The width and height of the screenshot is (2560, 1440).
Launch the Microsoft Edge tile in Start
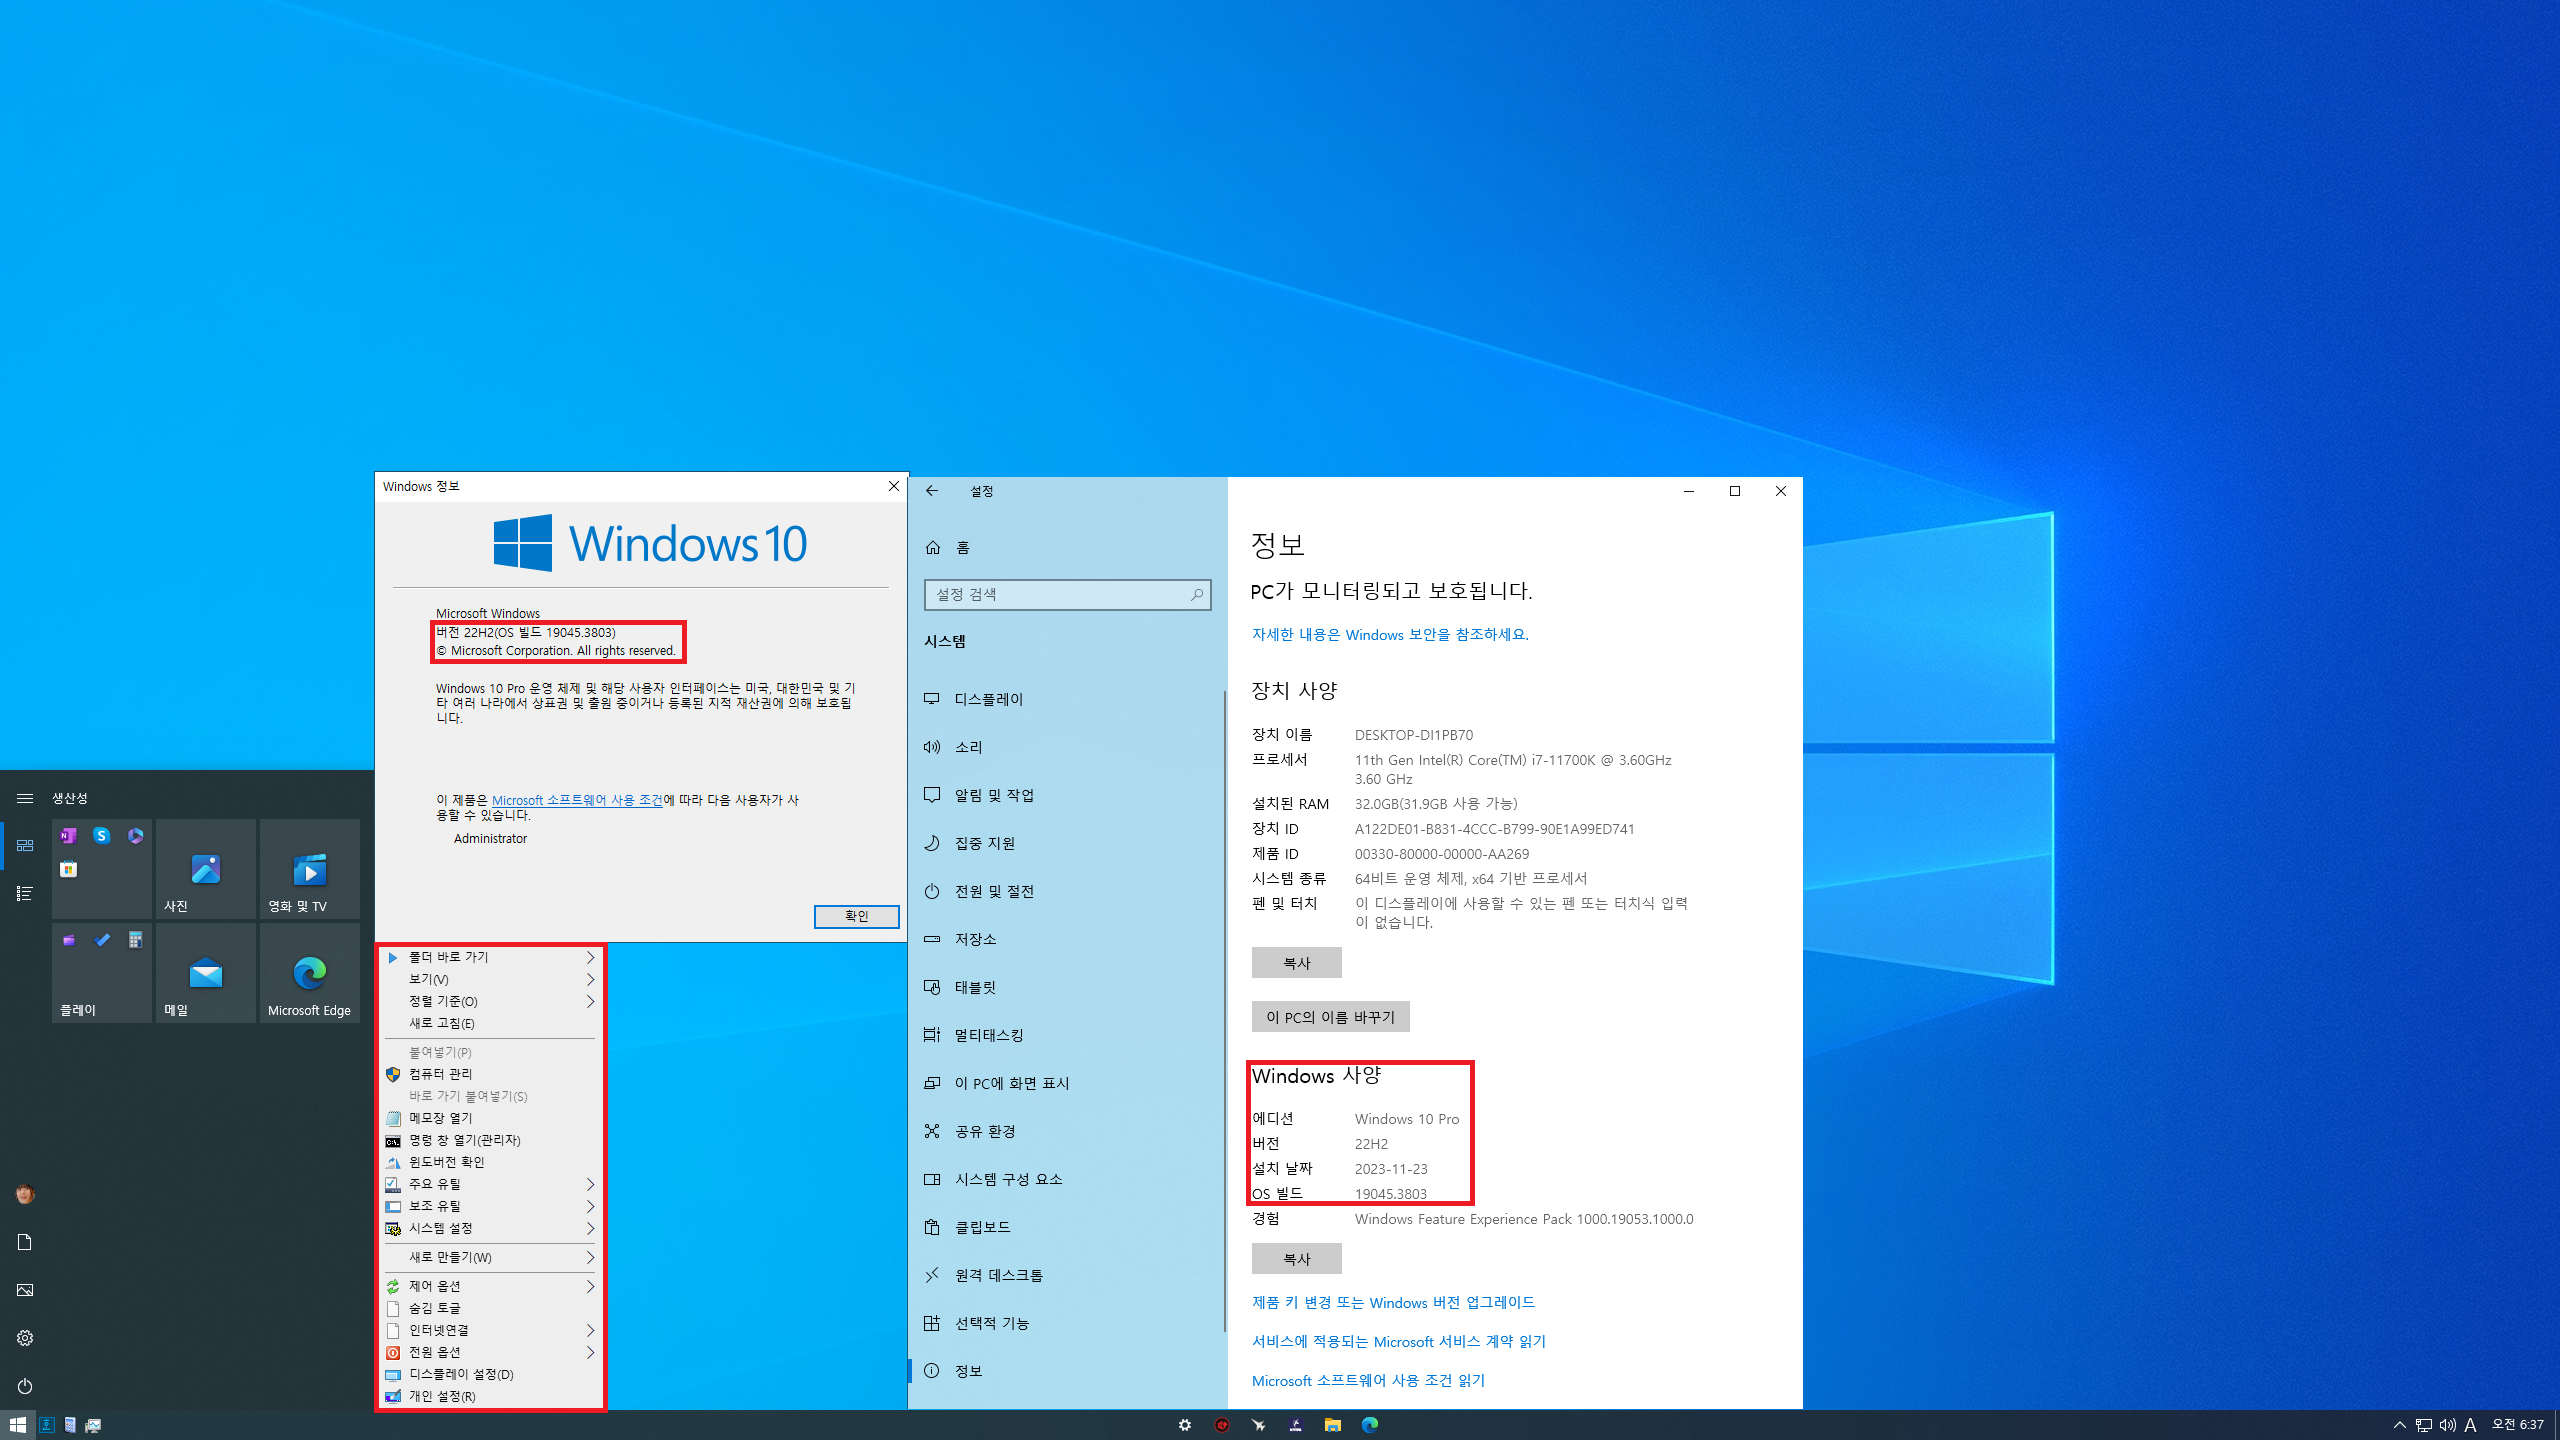pyautogui.click(x=310, y=973)
